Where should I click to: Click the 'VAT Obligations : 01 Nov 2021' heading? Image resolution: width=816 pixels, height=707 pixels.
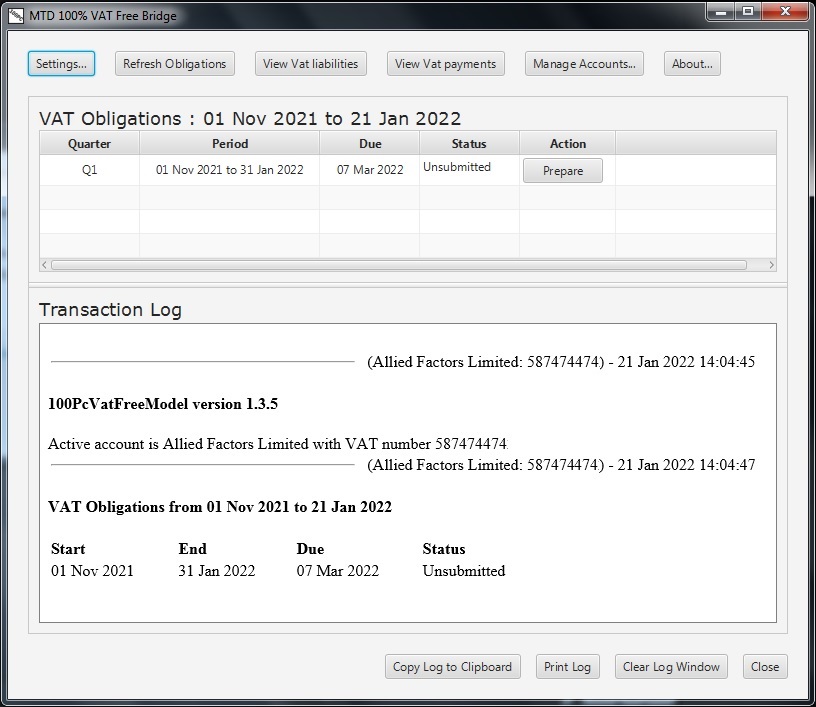250,119
